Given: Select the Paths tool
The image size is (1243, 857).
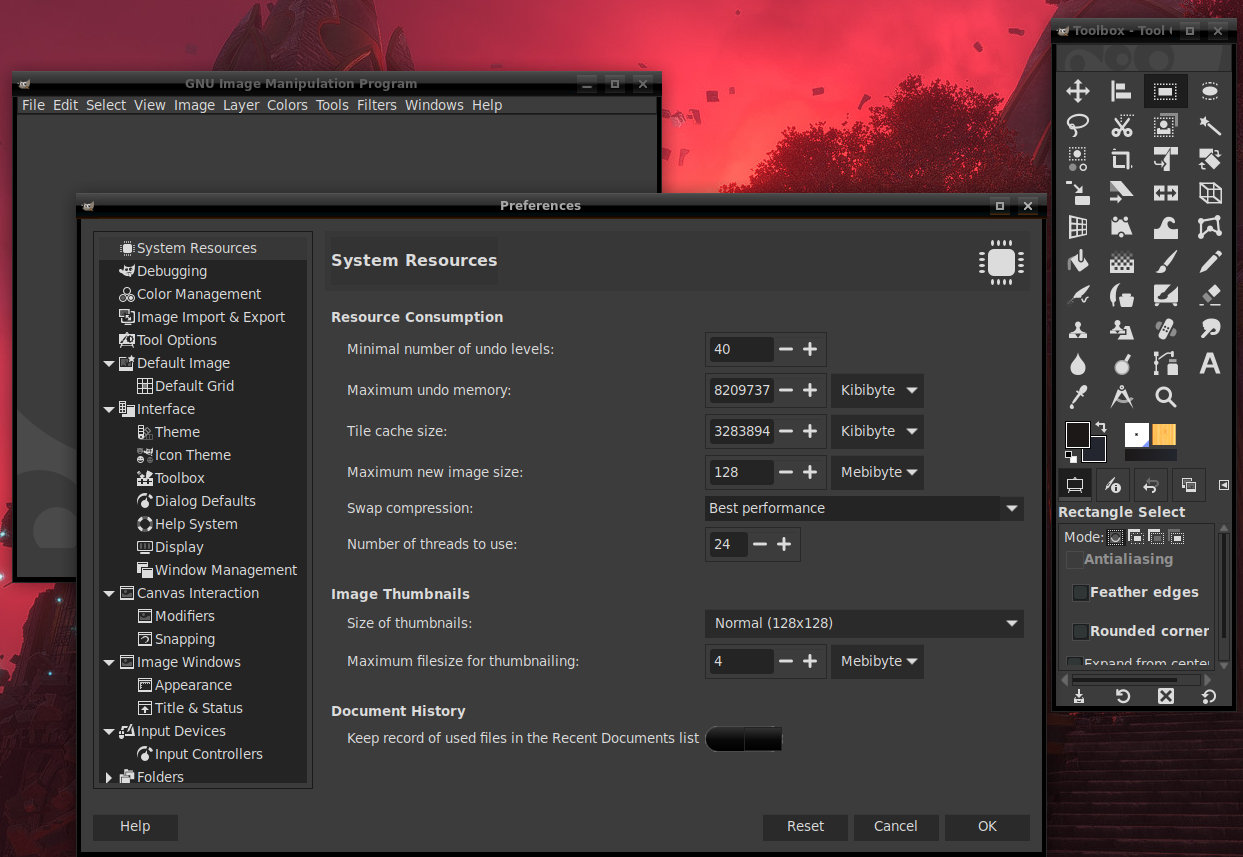Looking at the screenshot, I should pyautogui.click(x=1166, y=364).
